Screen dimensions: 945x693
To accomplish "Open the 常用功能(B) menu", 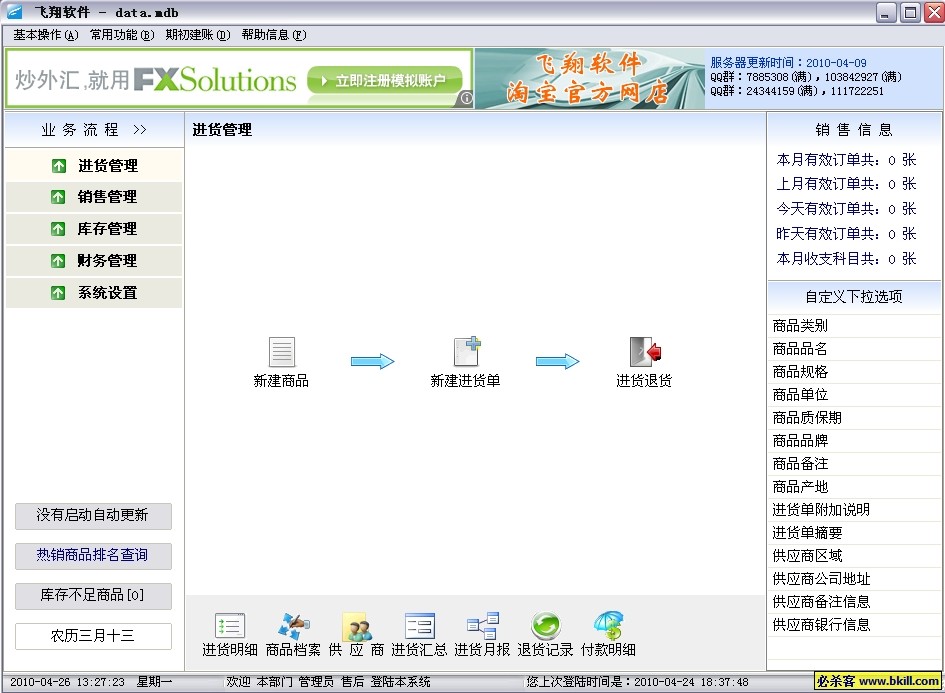I will point(122,35).
